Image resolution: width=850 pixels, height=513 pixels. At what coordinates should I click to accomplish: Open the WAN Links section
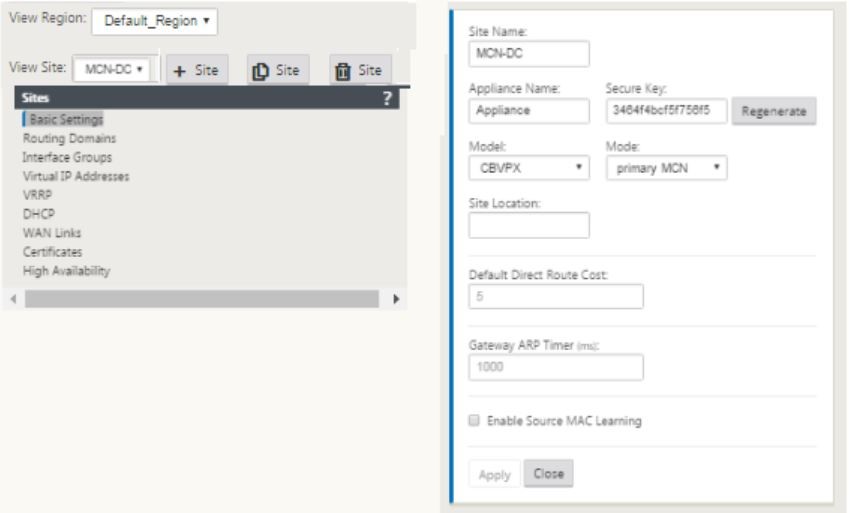[x=52, y=233]
